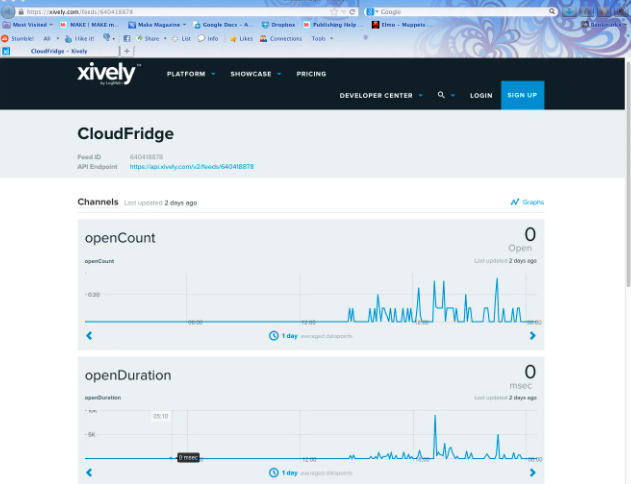Click the Sign Up button
Viewport: 631px width, 484px height.
tap(522, 95)
